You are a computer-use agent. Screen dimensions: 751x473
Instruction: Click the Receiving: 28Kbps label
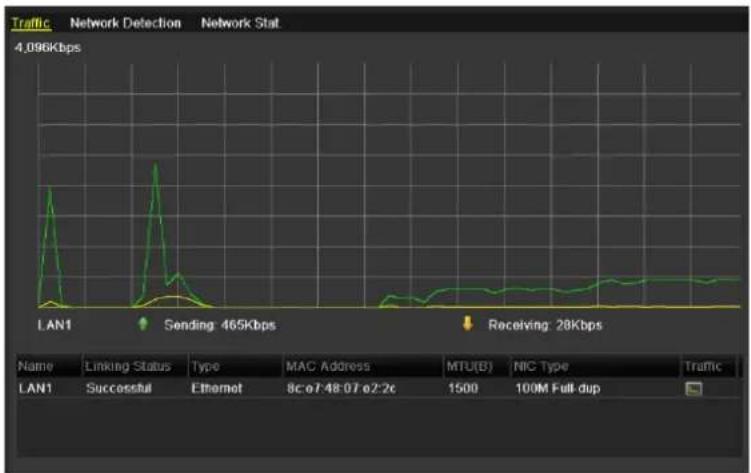[545, 325]
